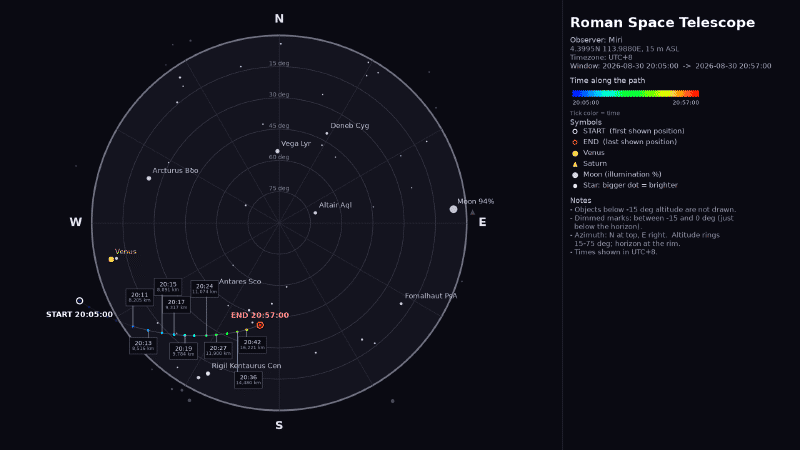The height and width of the screenshot is (450, 800).
Task: Click the 20:42 time label box
Action: (x=252, y=344)
